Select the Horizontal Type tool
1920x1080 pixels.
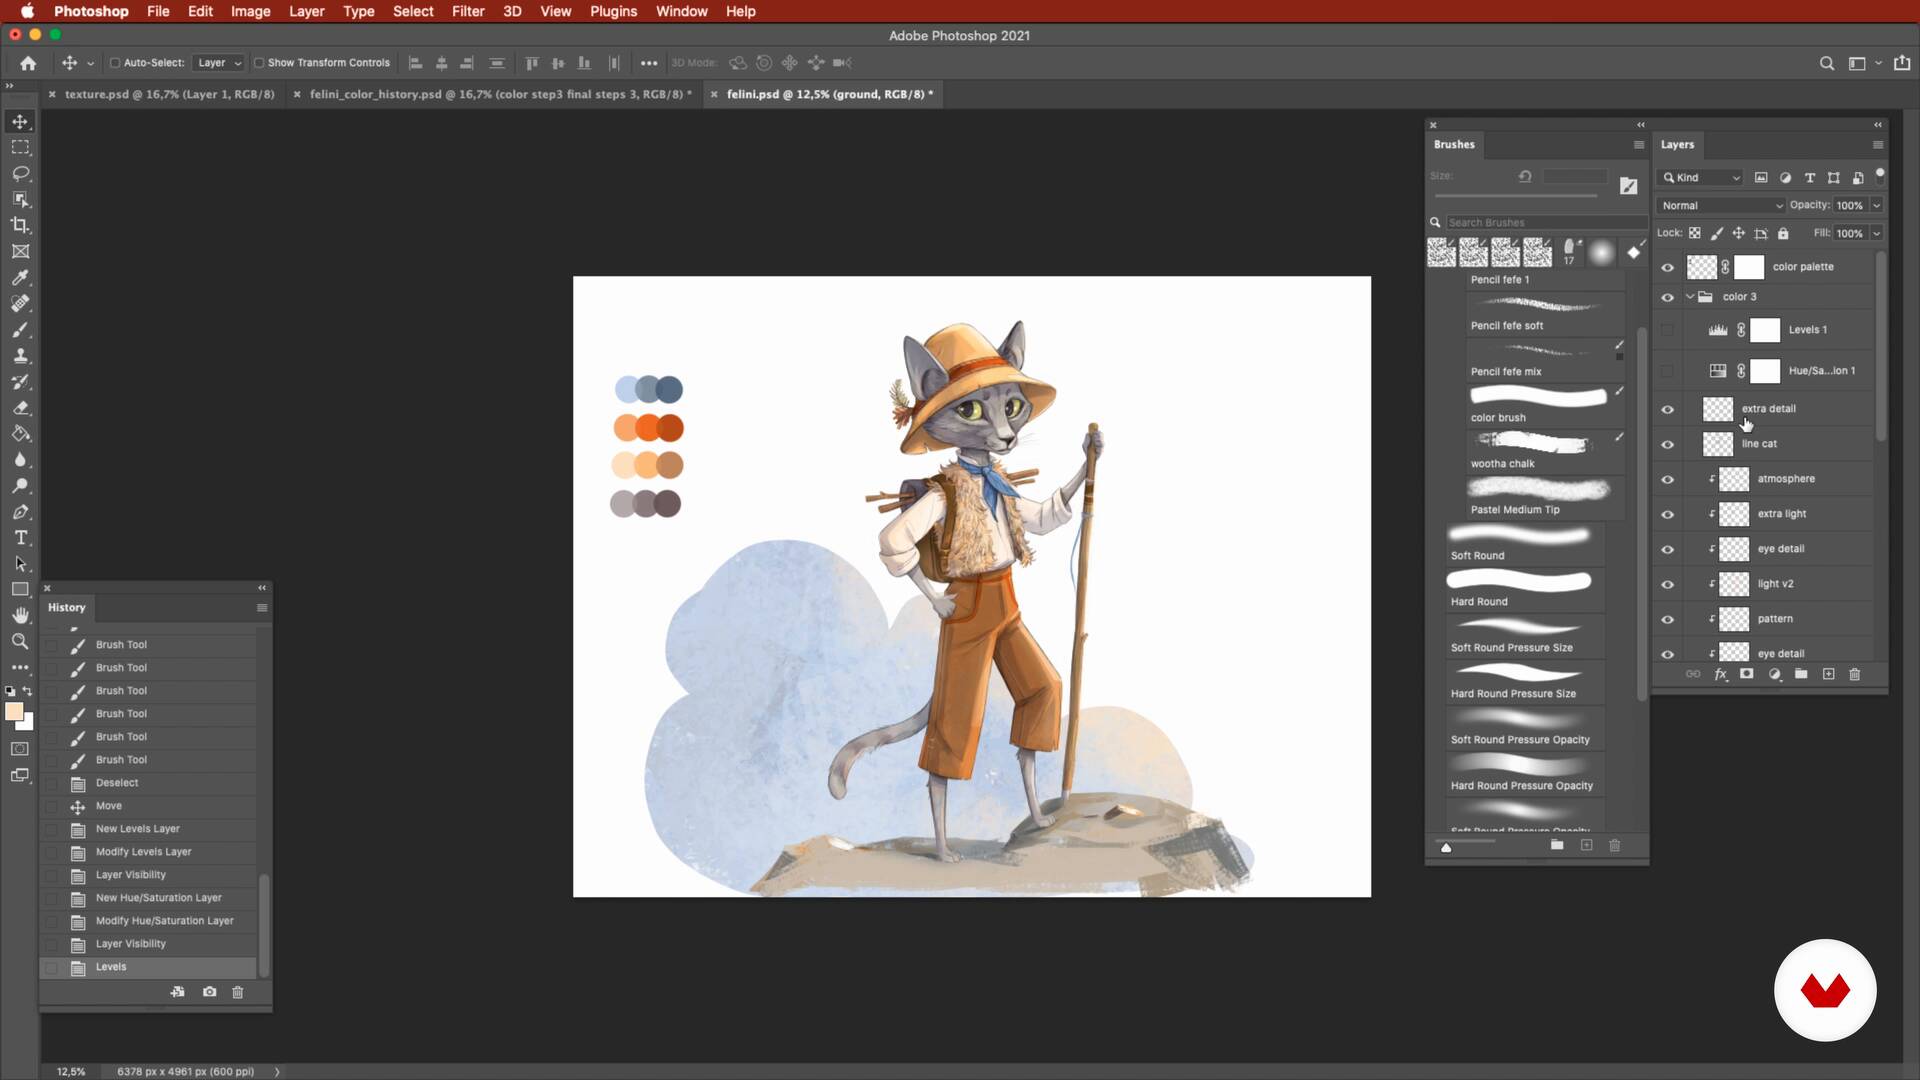[20, 537]
